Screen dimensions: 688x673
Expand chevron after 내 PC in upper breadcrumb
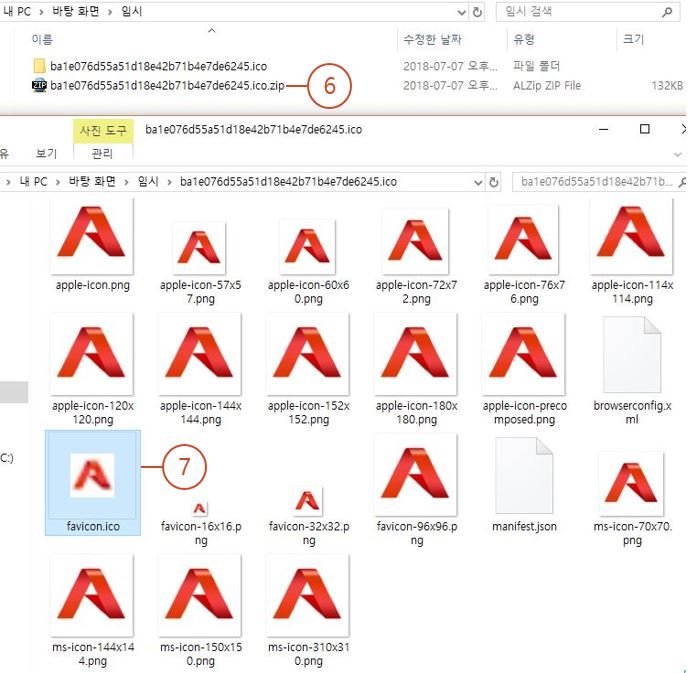pos(41,12)
